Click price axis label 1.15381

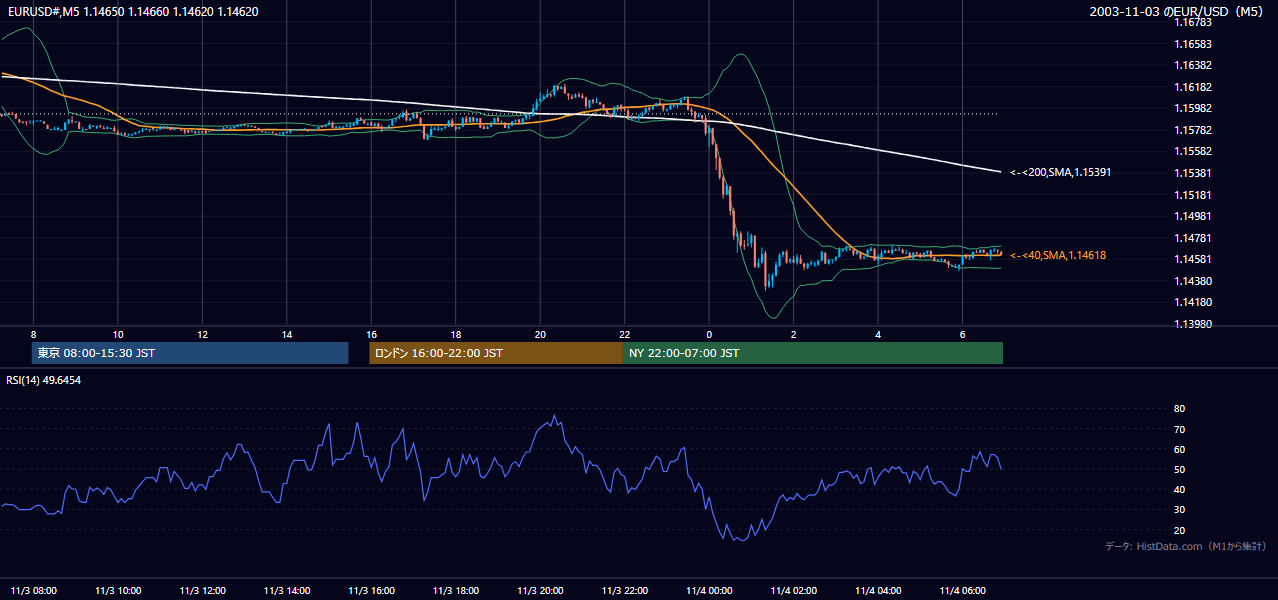point(1193,173)
